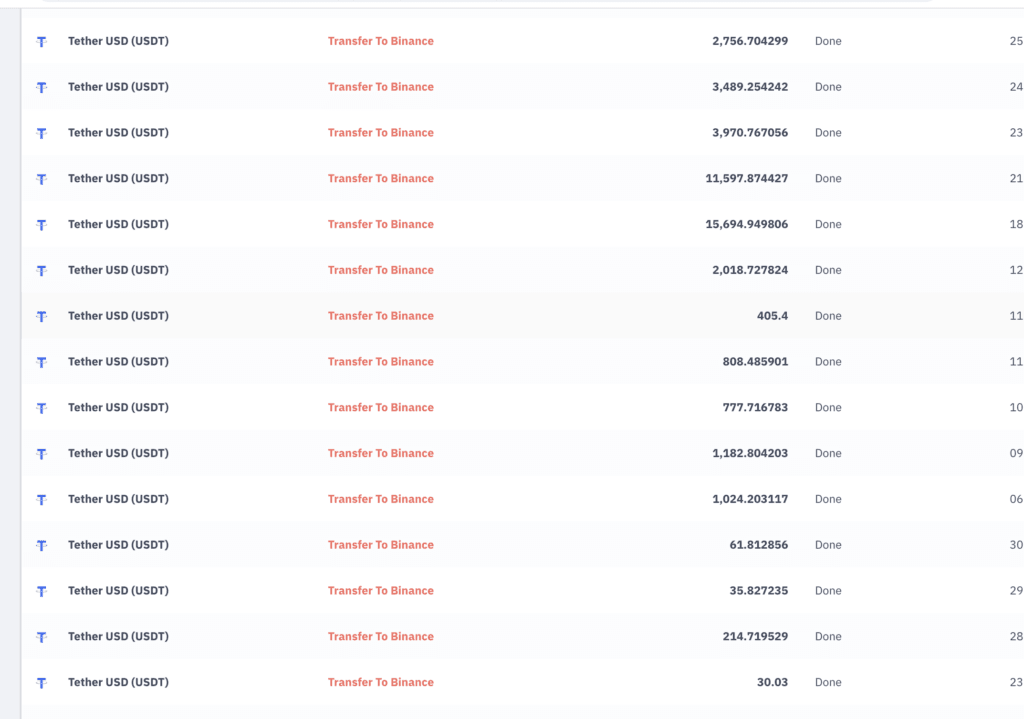Click Tether icon beside 3,489.254242 row
Viewport: 1024px width, 719px height.
point(41,88)
